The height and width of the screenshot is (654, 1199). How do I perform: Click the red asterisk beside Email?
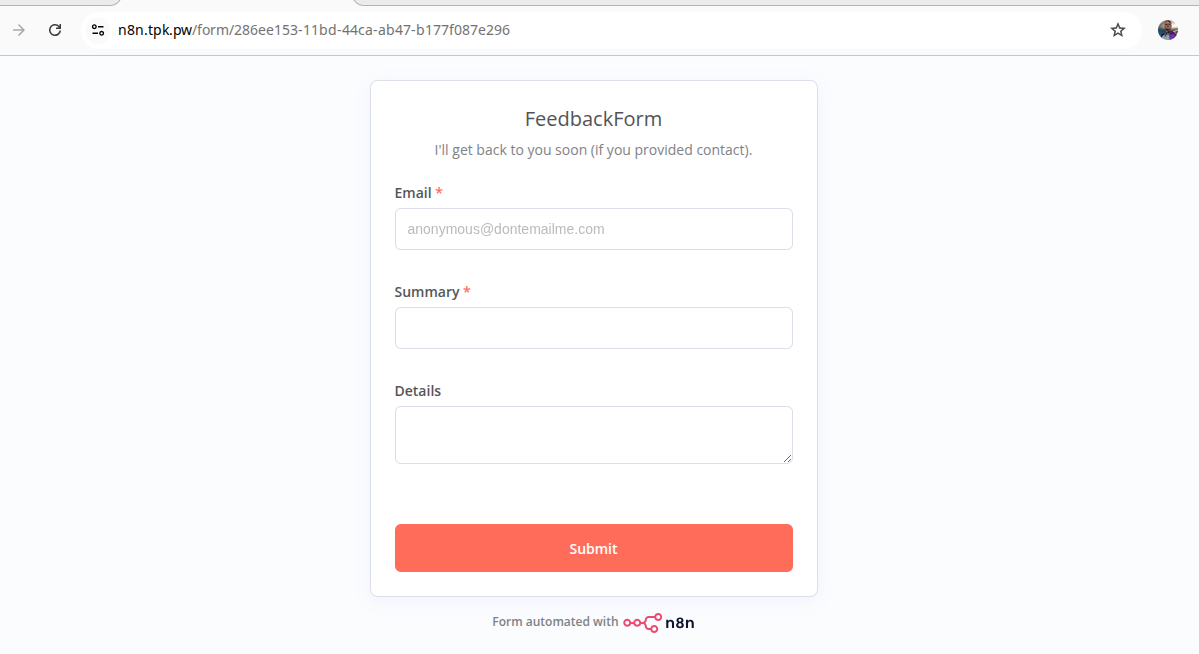(x=439, y=192)
